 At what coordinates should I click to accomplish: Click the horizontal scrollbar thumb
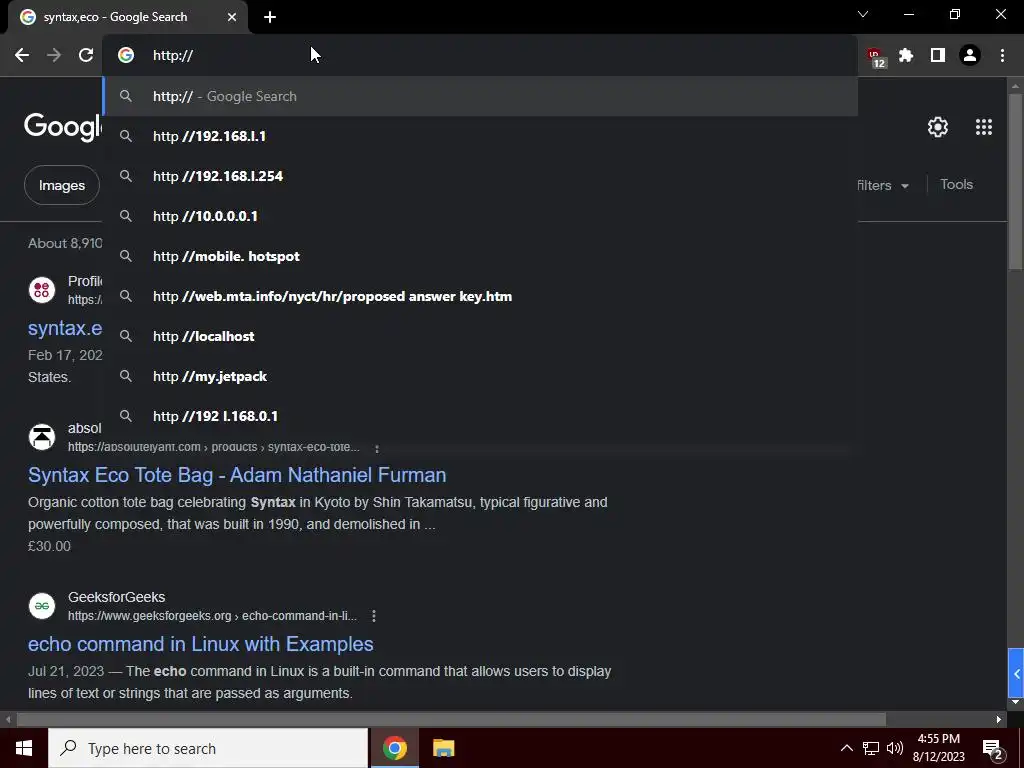(x=451, y=720)
